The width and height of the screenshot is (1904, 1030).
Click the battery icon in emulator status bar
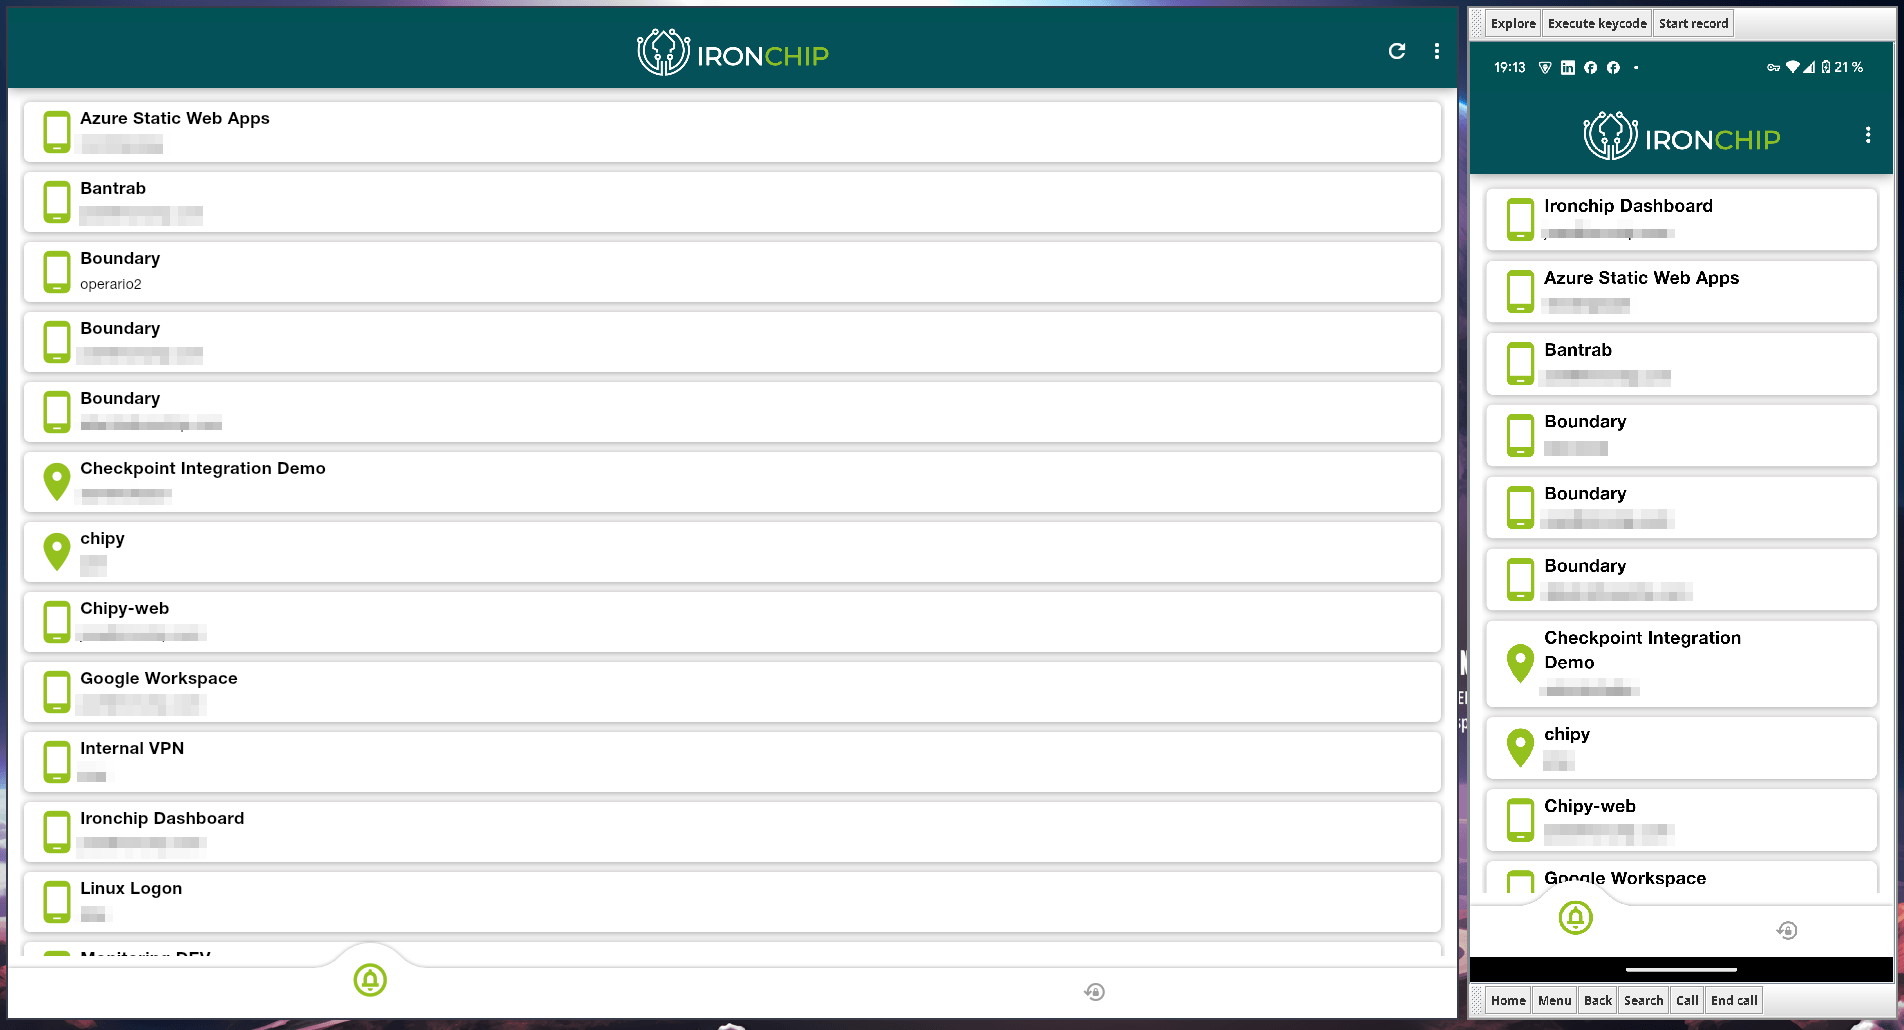coord(1826,67)
